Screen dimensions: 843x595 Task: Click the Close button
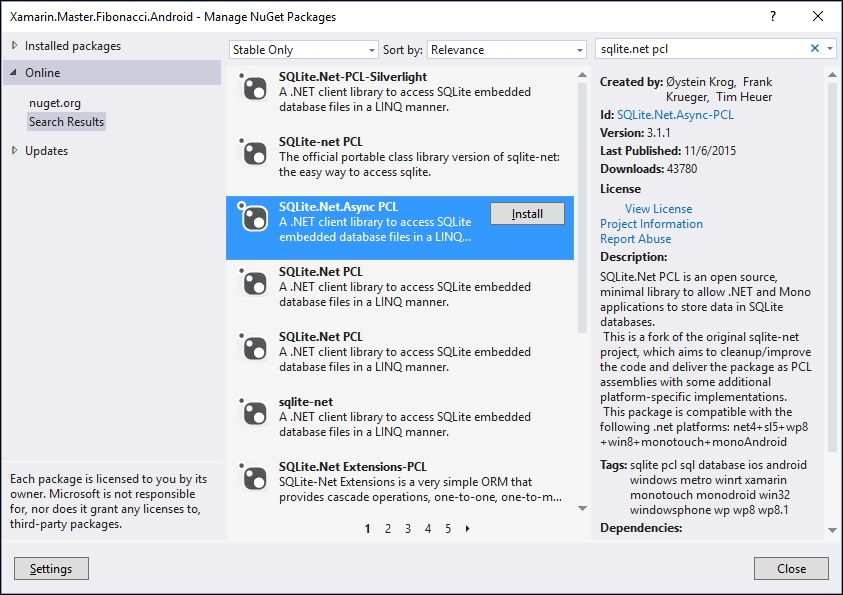(791, 569)
